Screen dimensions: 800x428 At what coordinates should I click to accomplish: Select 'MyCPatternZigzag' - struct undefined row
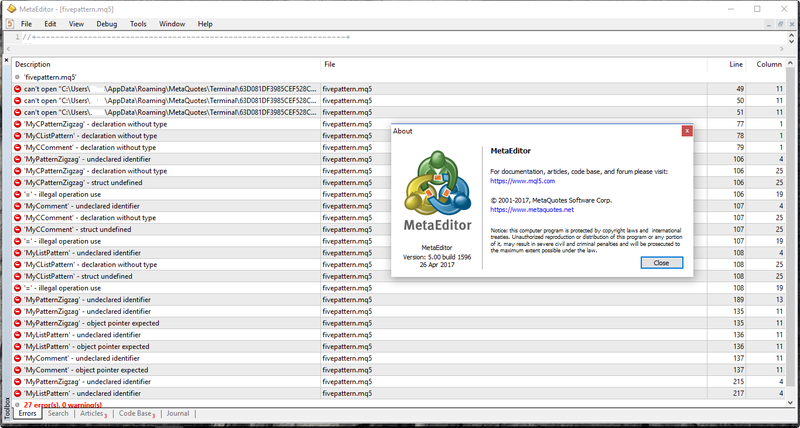[x=398, y=183]
